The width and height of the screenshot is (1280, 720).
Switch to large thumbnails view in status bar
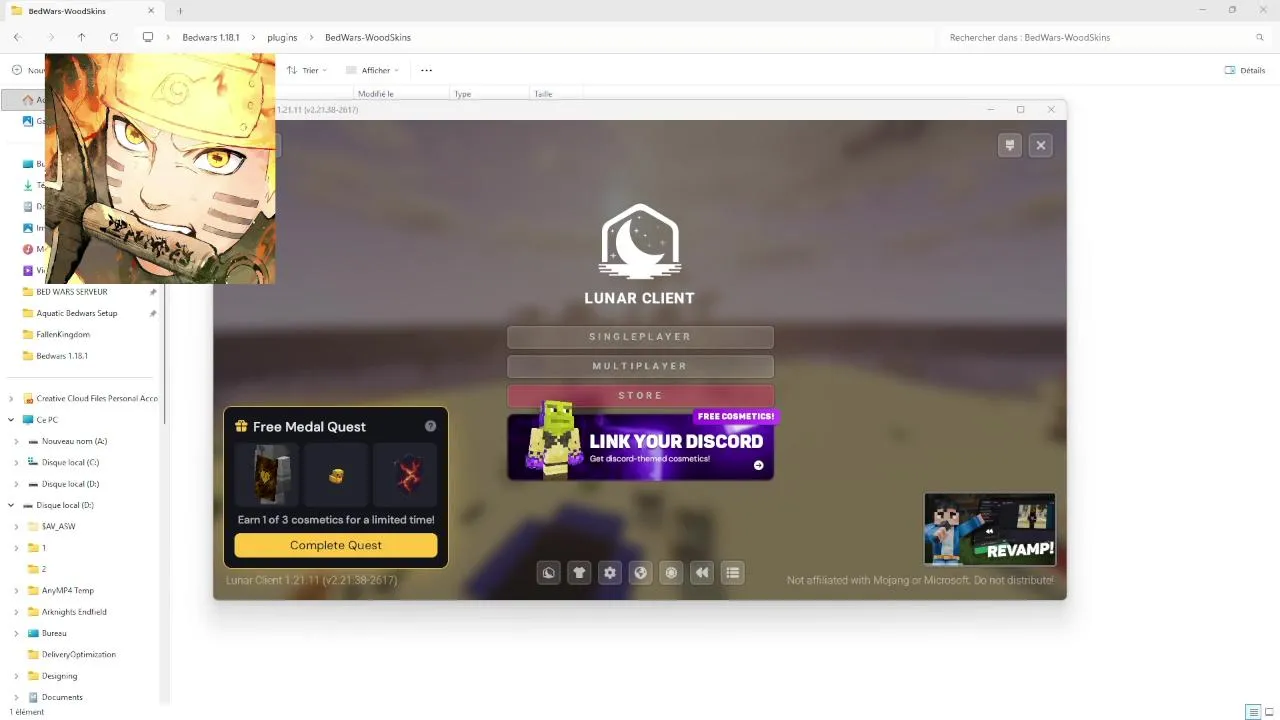(1268, 712)
